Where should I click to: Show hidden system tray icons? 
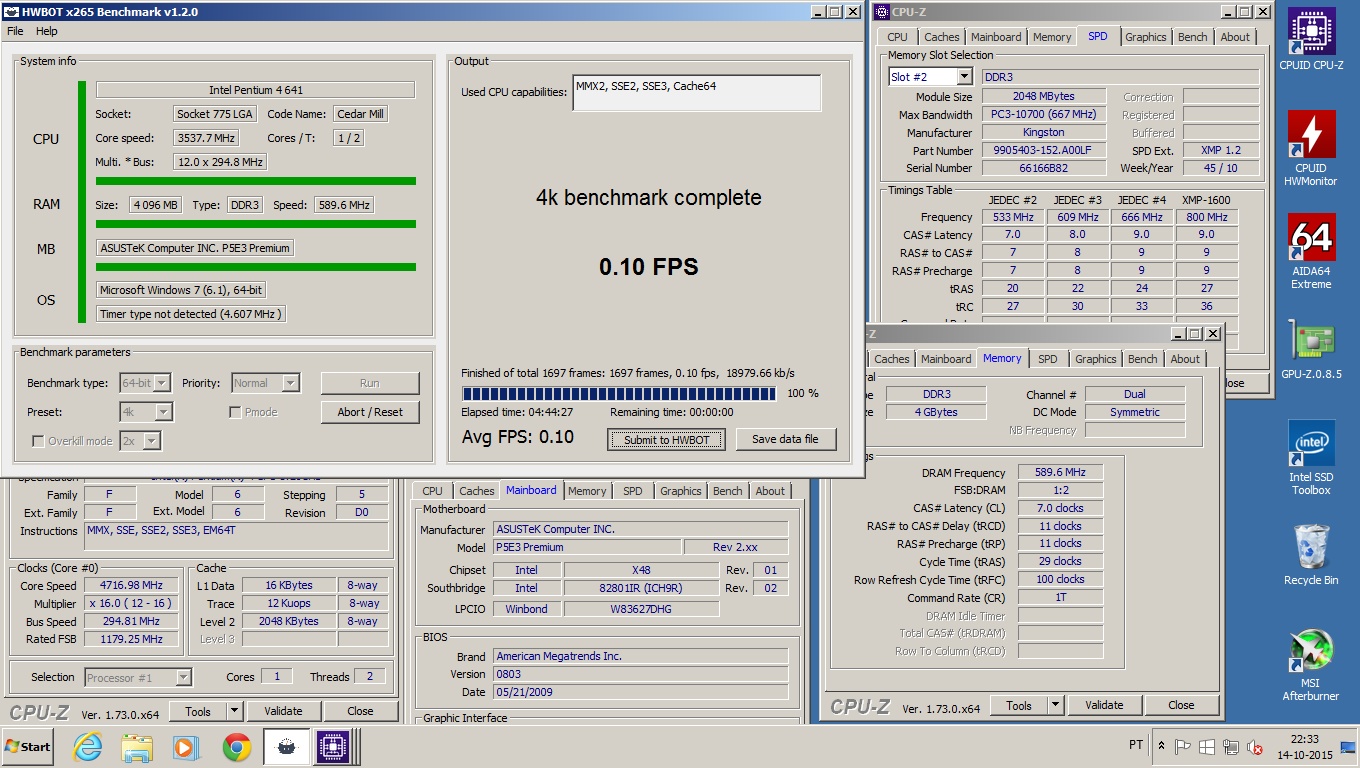coord(1161,746)
